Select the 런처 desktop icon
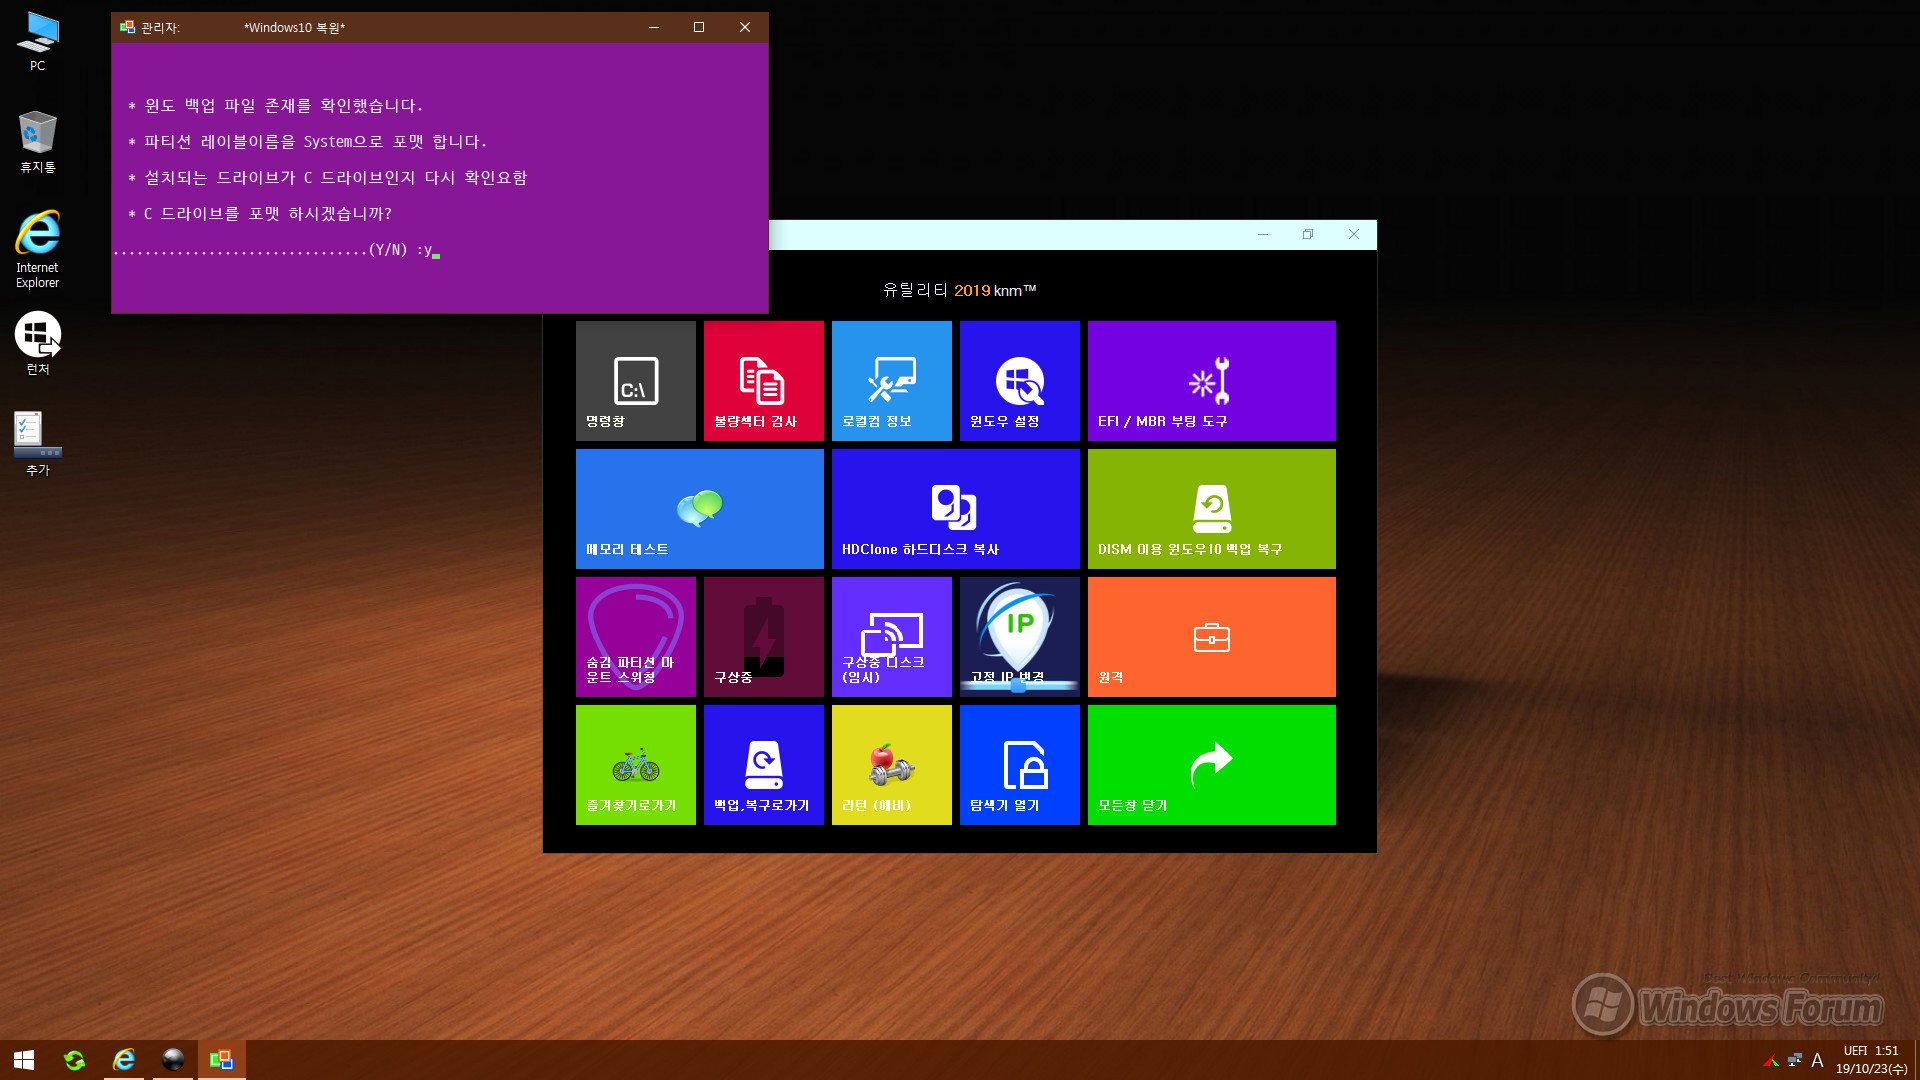 tap(37, 343)
